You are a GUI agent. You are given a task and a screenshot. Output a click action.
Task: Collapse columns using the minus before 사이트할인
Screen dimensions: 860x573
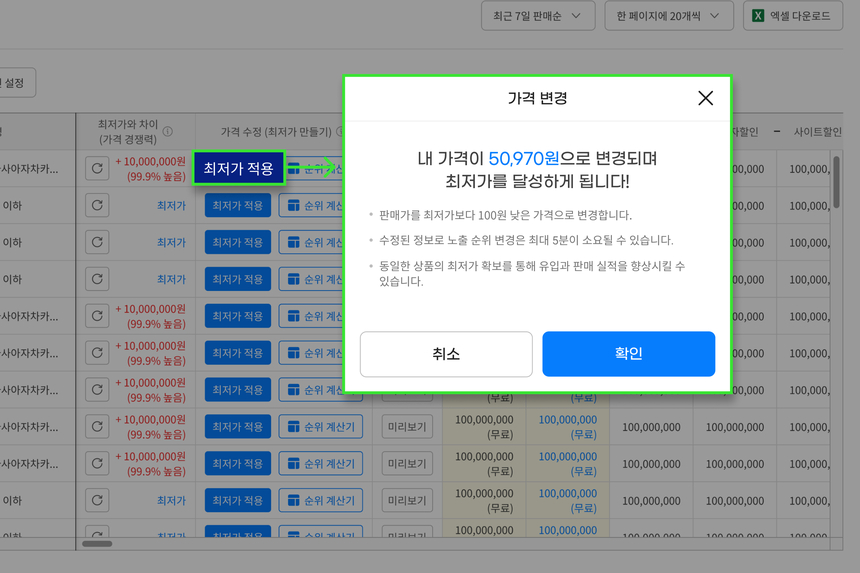tap(777, 132)
